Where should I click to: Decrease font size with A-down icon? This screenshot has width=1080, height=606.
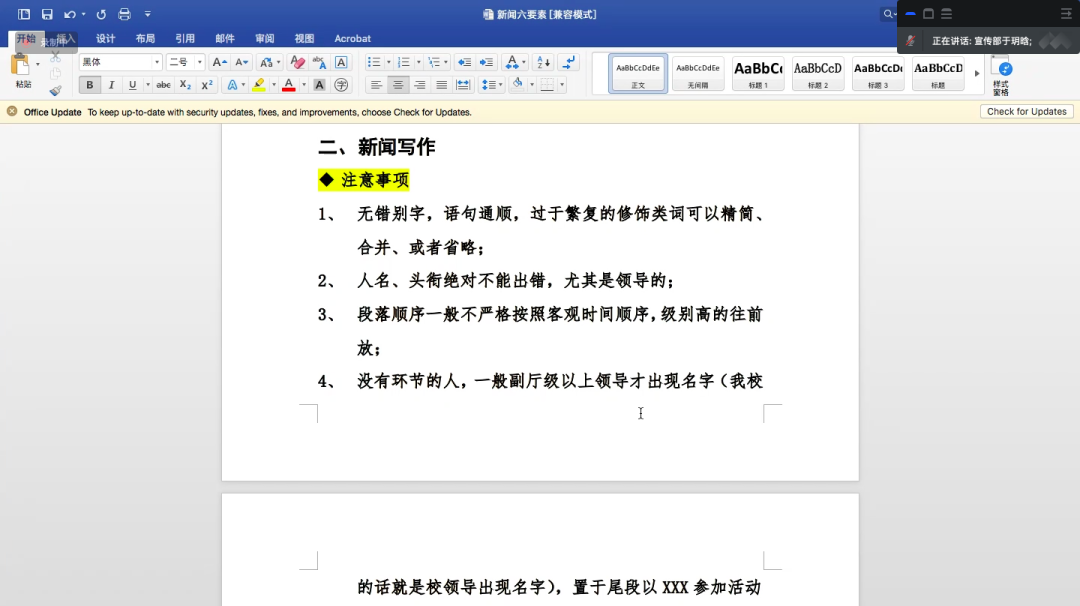[241, 62]
